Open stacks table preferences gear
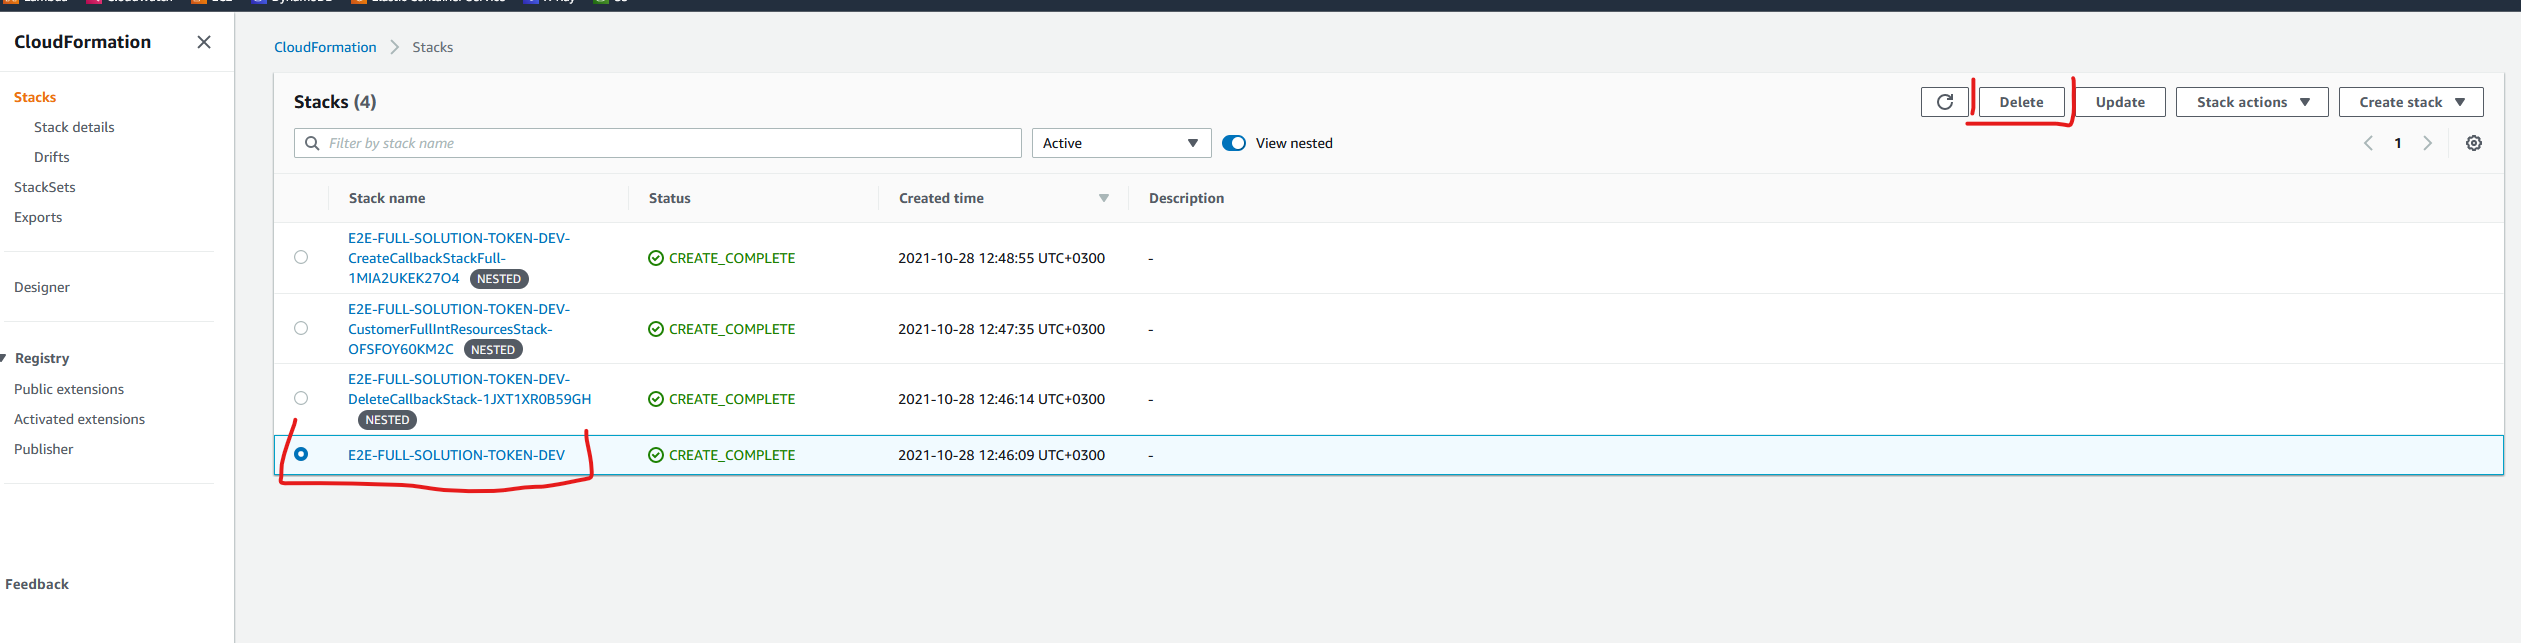The image size is (2521, 643). click(x=2473, y=143)
